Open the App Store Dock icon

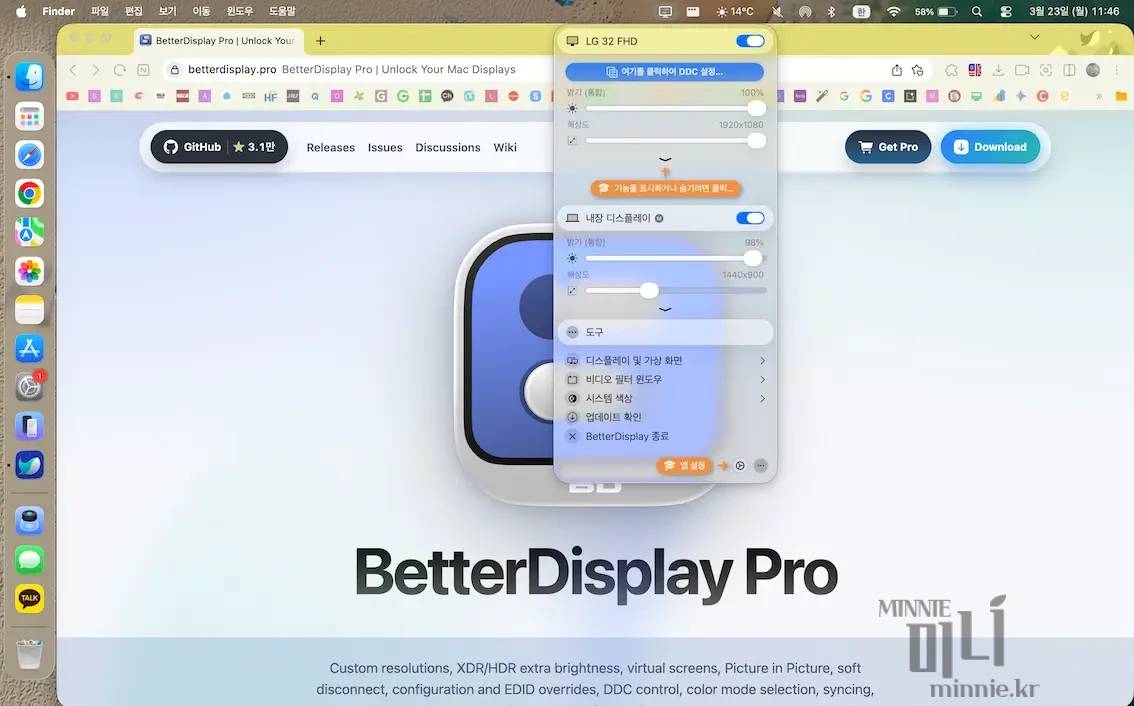coord(29,349)
